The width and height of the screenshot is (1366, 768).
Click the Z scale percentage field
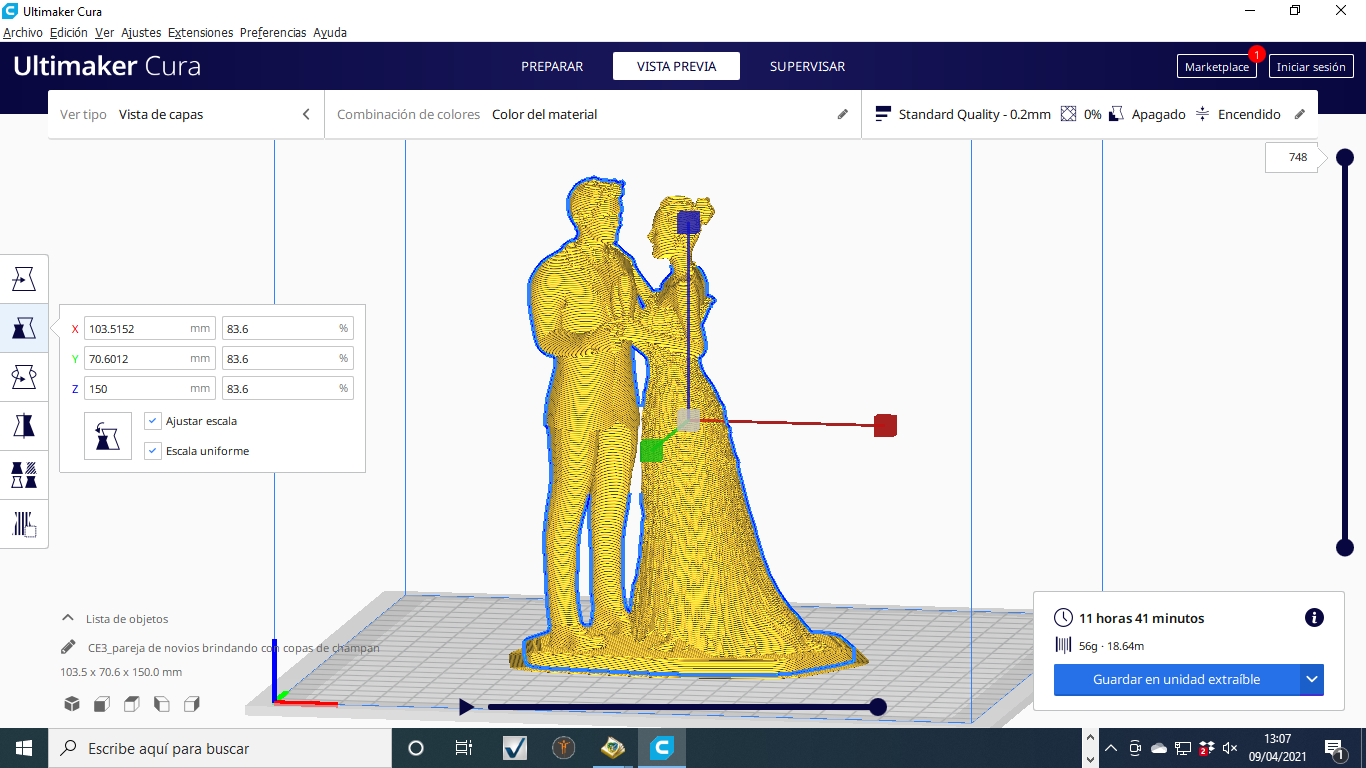click(288, 388)
